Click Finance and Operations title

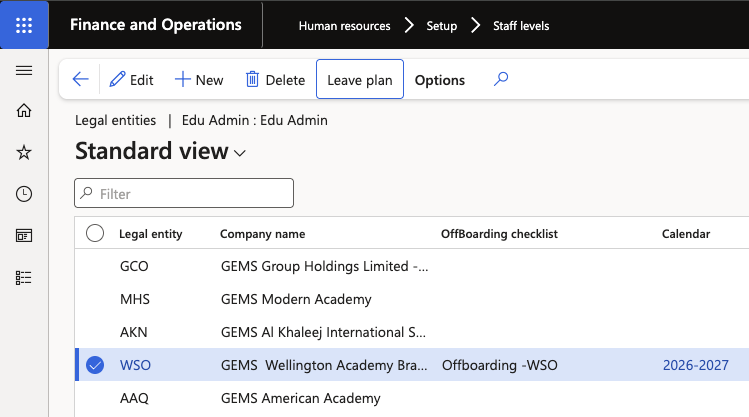156,25
